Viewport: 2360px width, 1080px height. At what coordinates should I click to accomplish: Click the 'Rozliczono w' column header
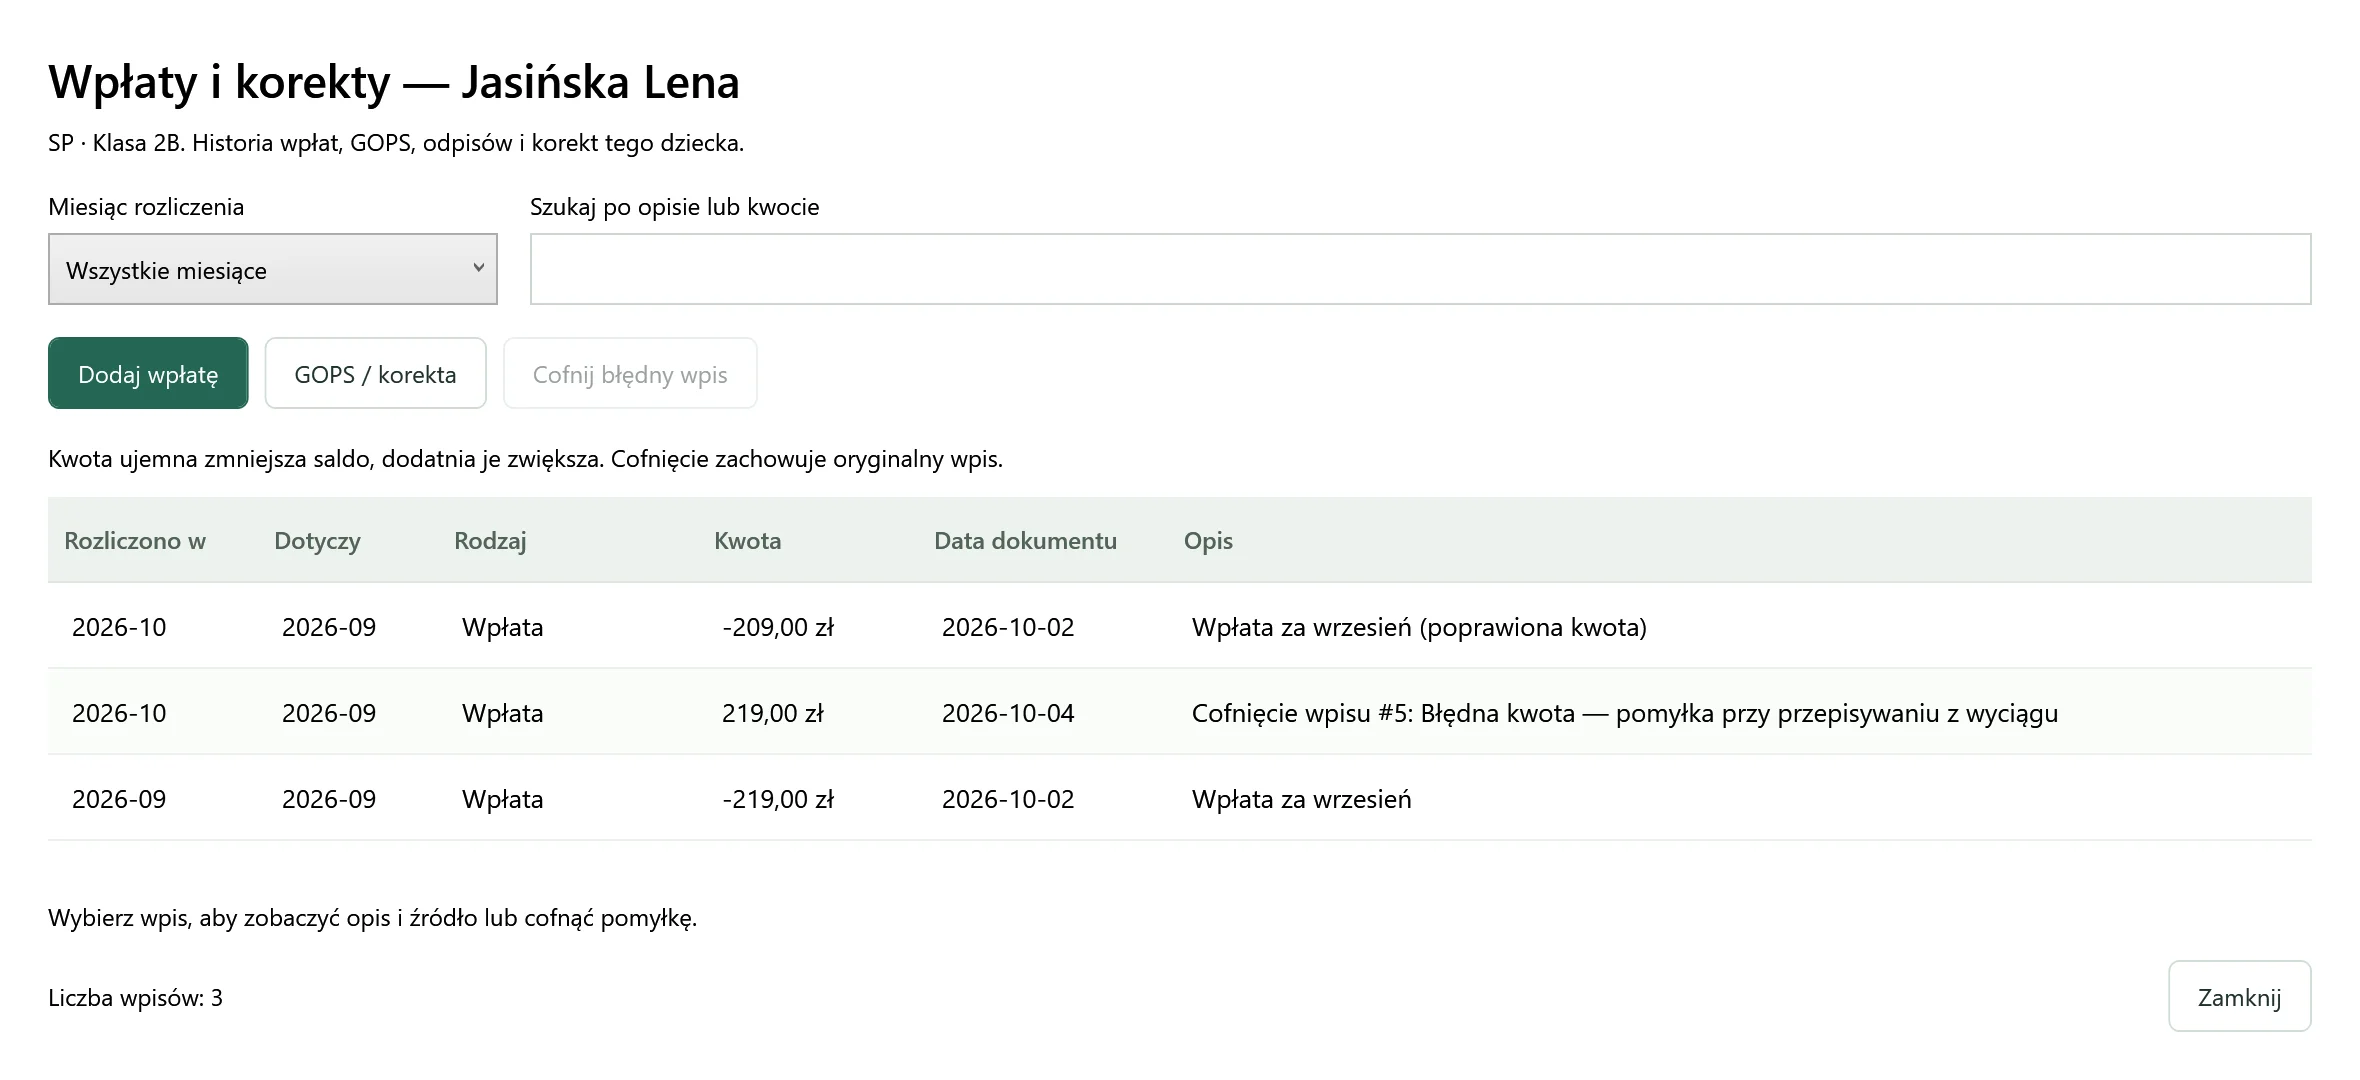point(135,541)
